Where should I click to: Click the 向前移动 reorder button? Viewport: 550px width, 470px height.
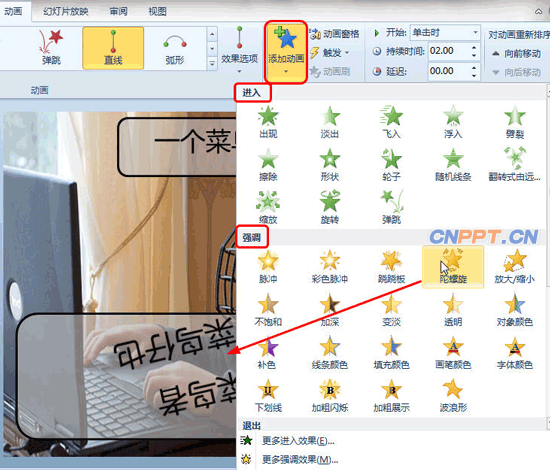click(516, 54)
